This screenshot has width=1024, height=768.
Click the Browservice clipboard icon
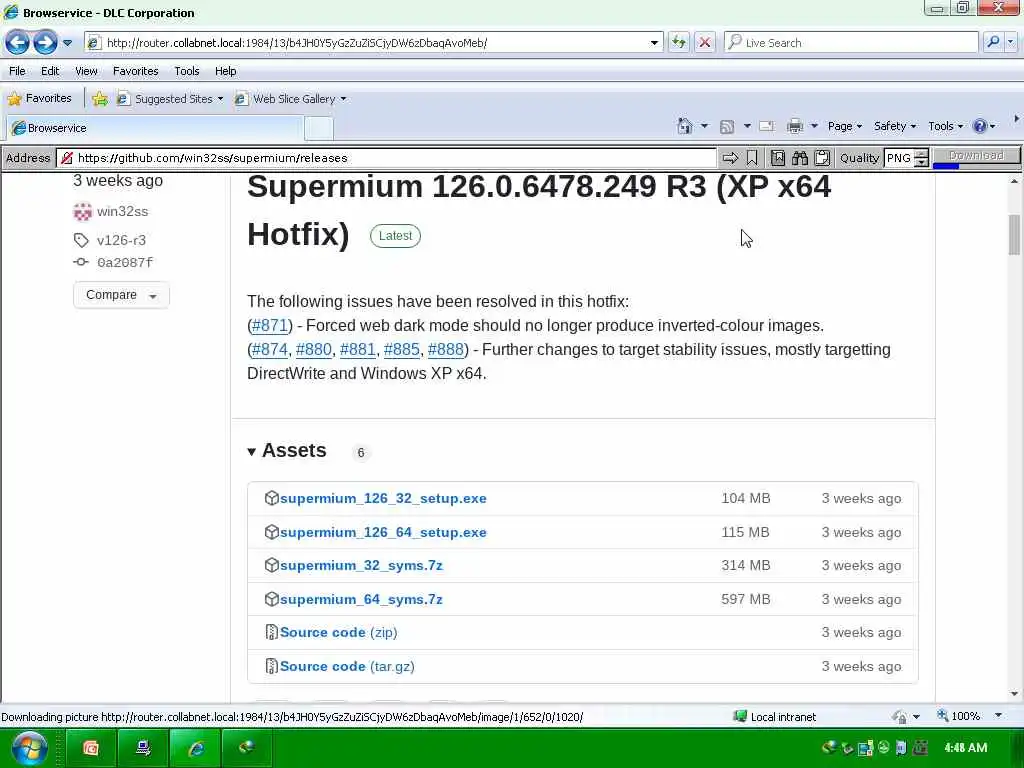pos(822,158)
